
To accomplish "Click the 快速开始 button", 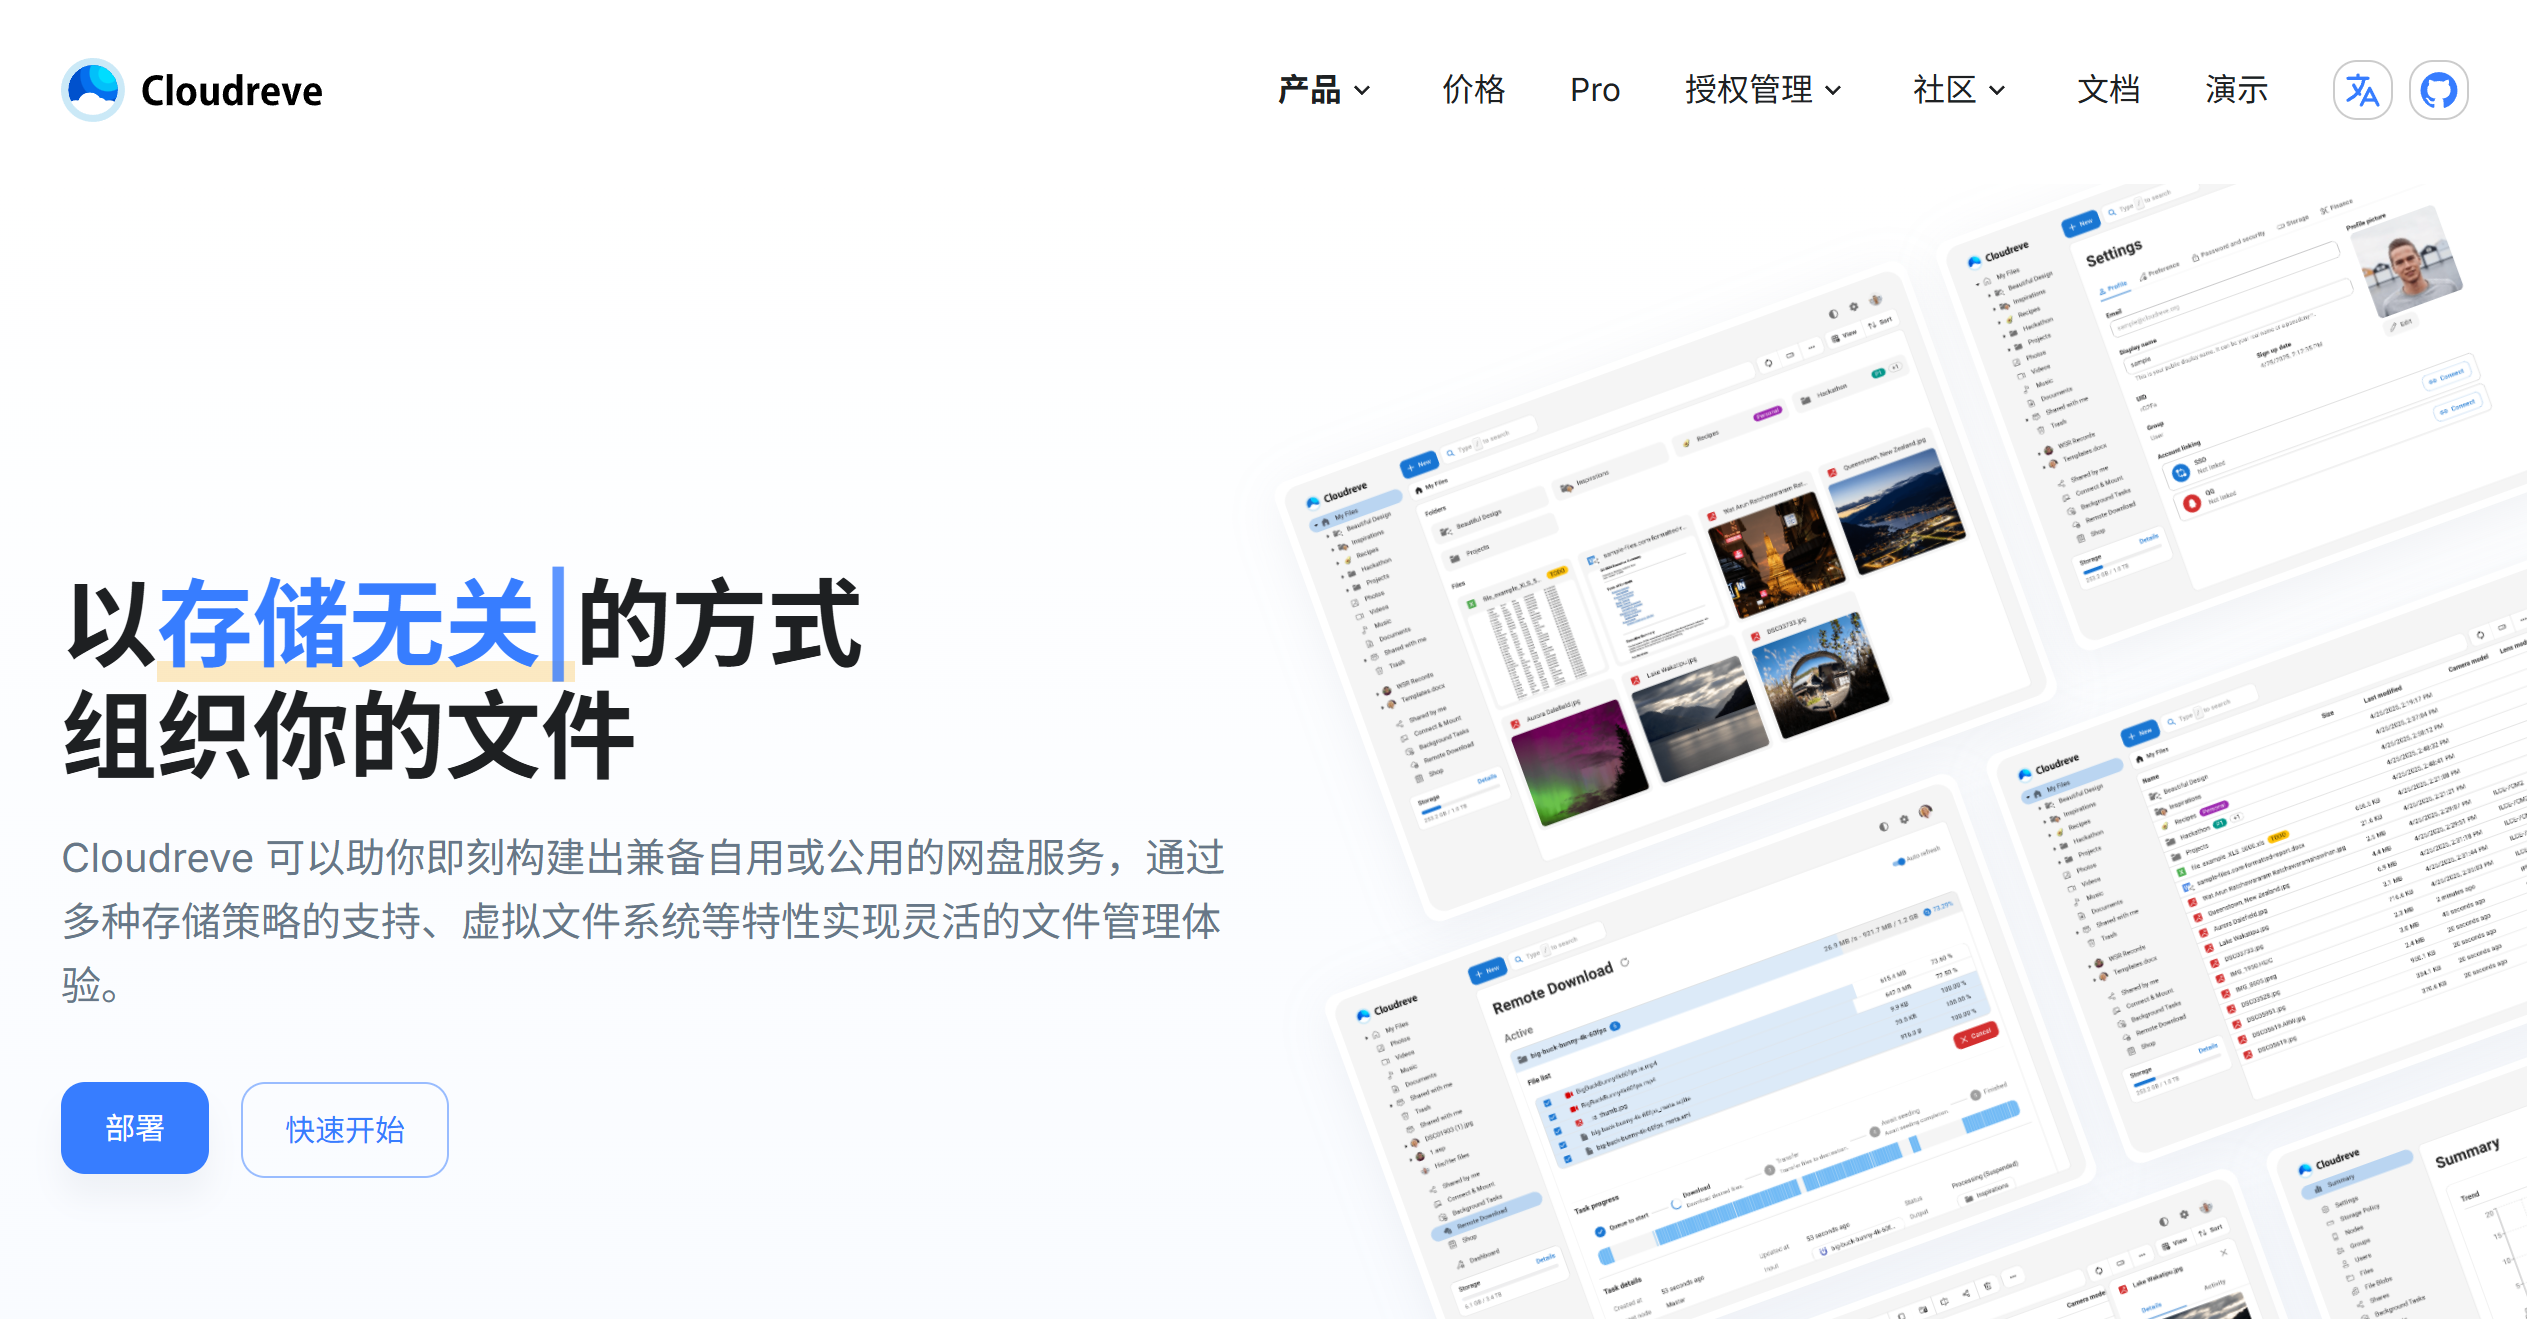I will coord(345,1129).
